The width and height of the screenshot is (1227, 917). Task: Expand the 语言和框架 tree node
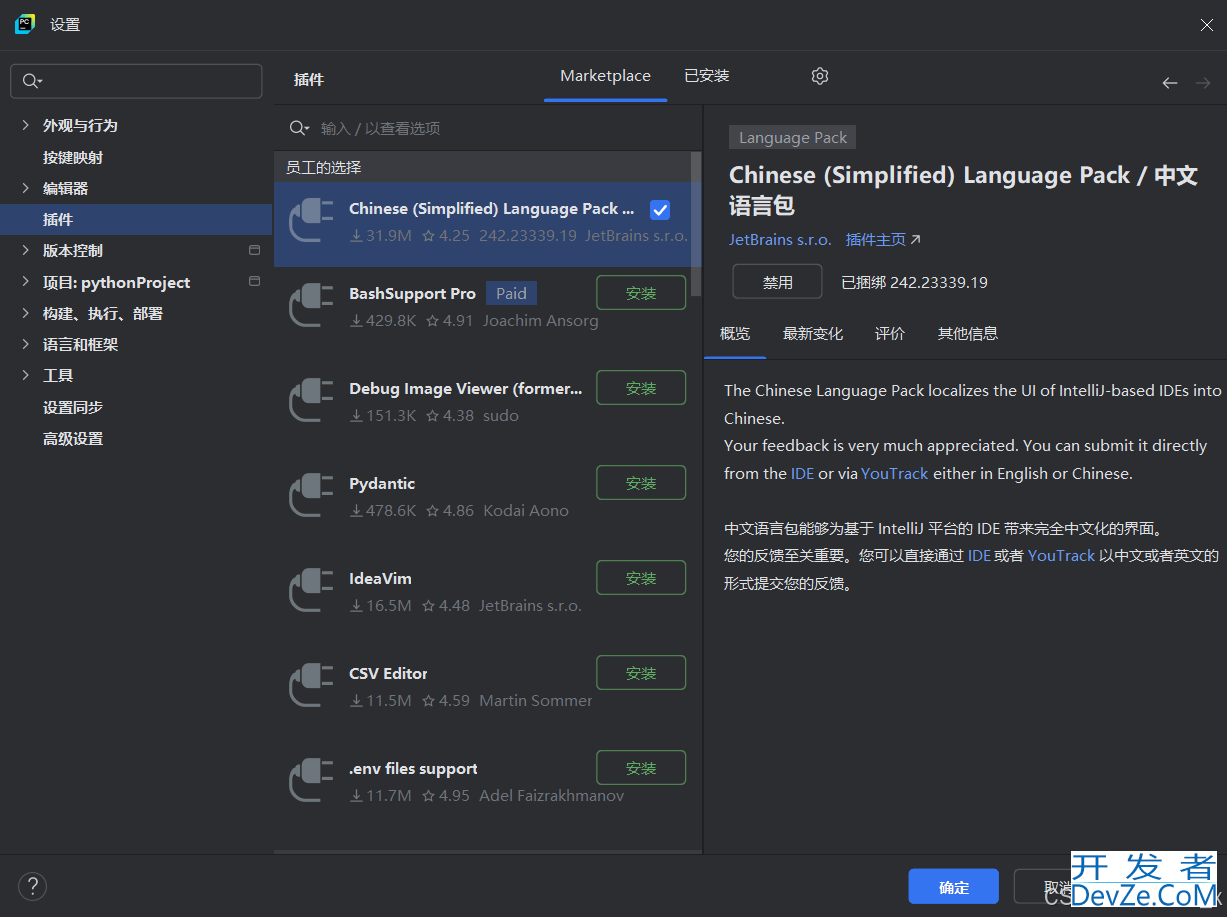25,344
